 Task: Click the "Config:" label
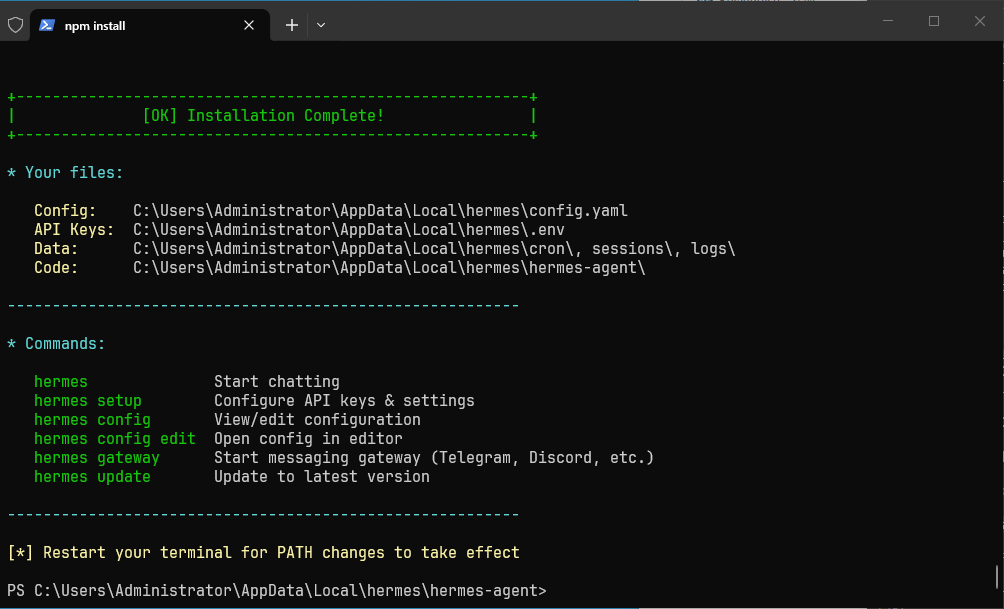pyautogui.click(x=65, y=211)
